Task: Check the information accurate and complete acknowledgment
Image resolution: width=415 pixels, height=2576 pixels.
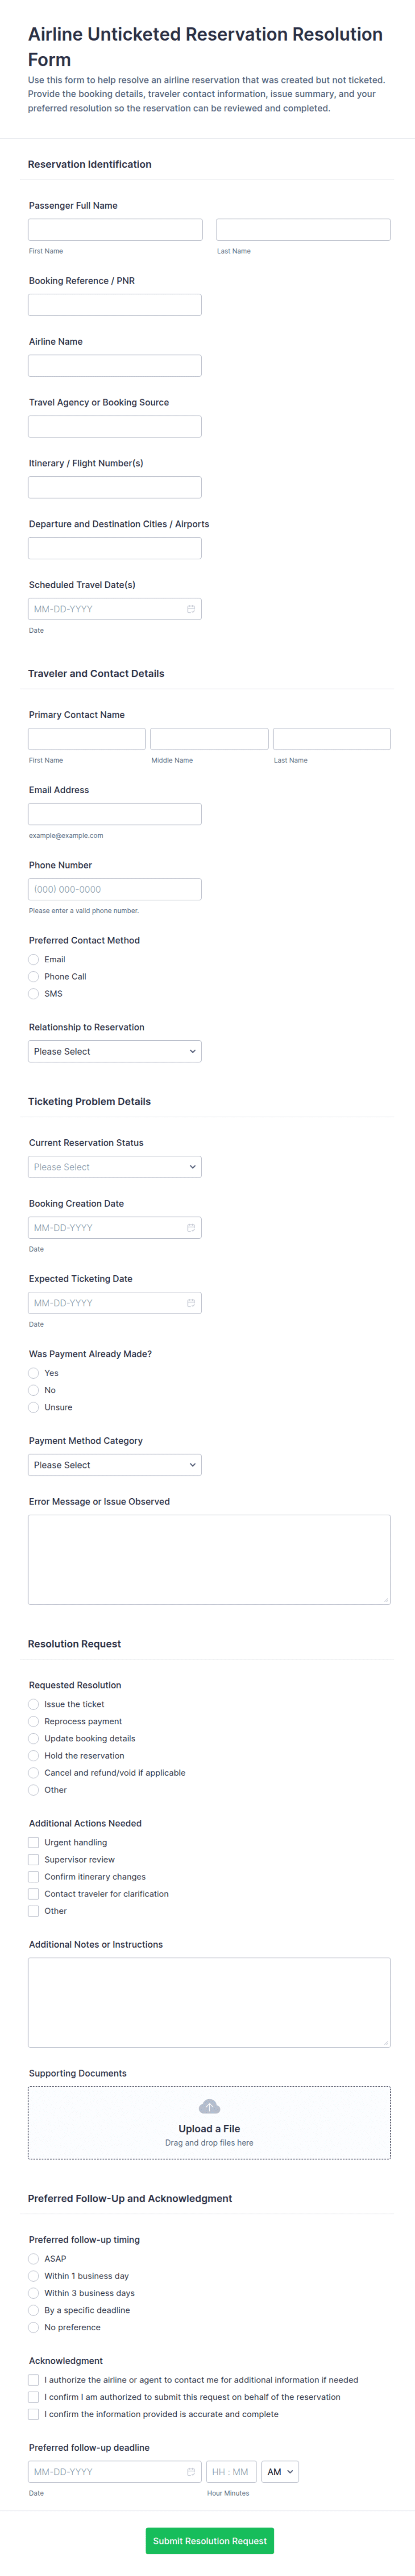Action: point(34,2414)
